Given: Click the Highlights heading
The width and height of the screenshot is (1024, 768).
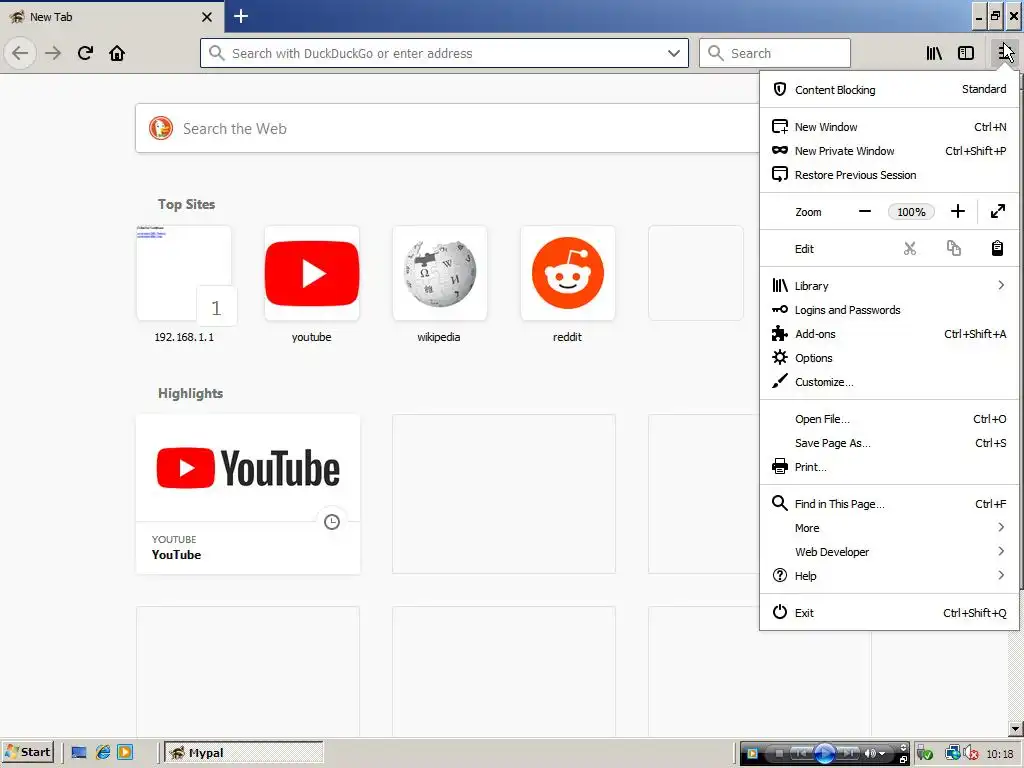Looking at the screenshot, I should coord(190,393).
